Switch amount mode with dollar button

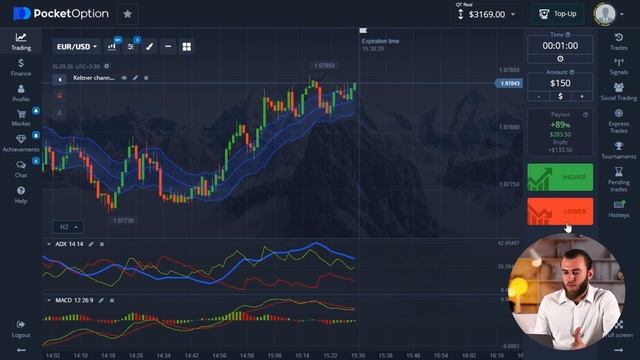[x=560, y=96]
